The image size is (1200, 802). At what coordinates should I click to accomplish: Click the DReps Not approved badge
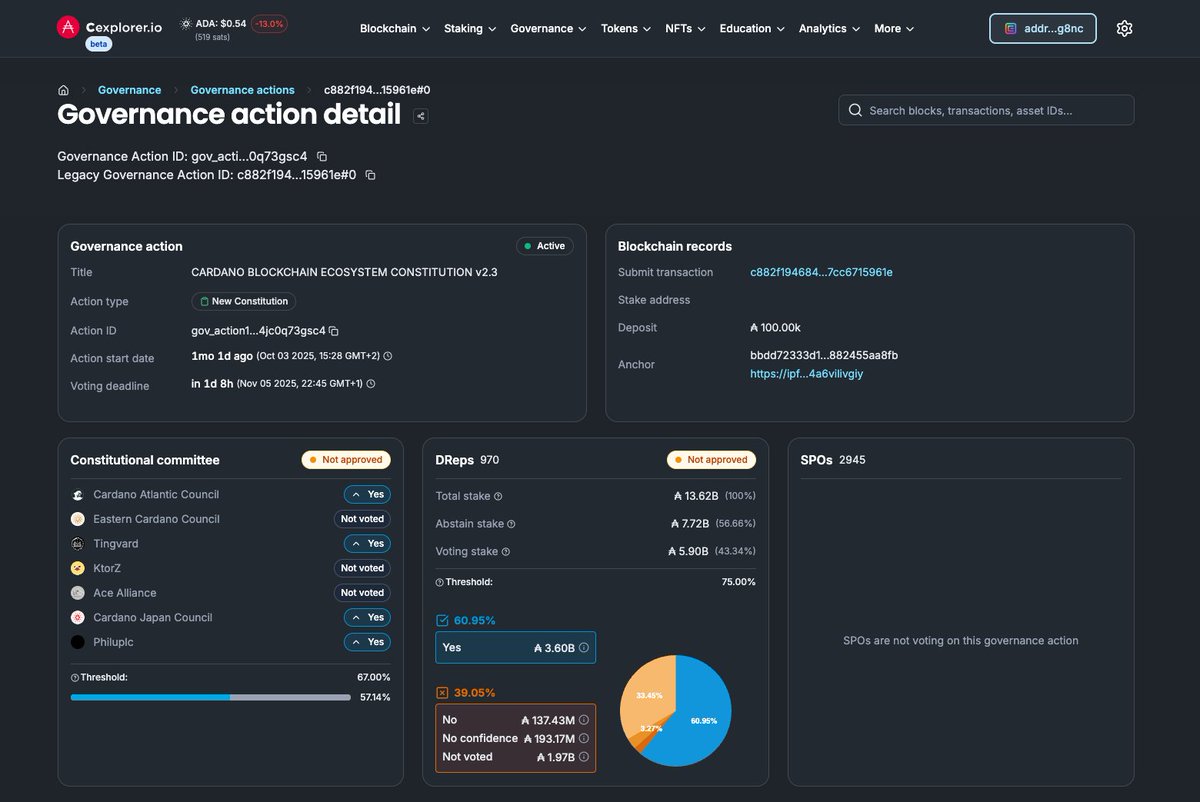pyautogui.click(x=712, y=460)
